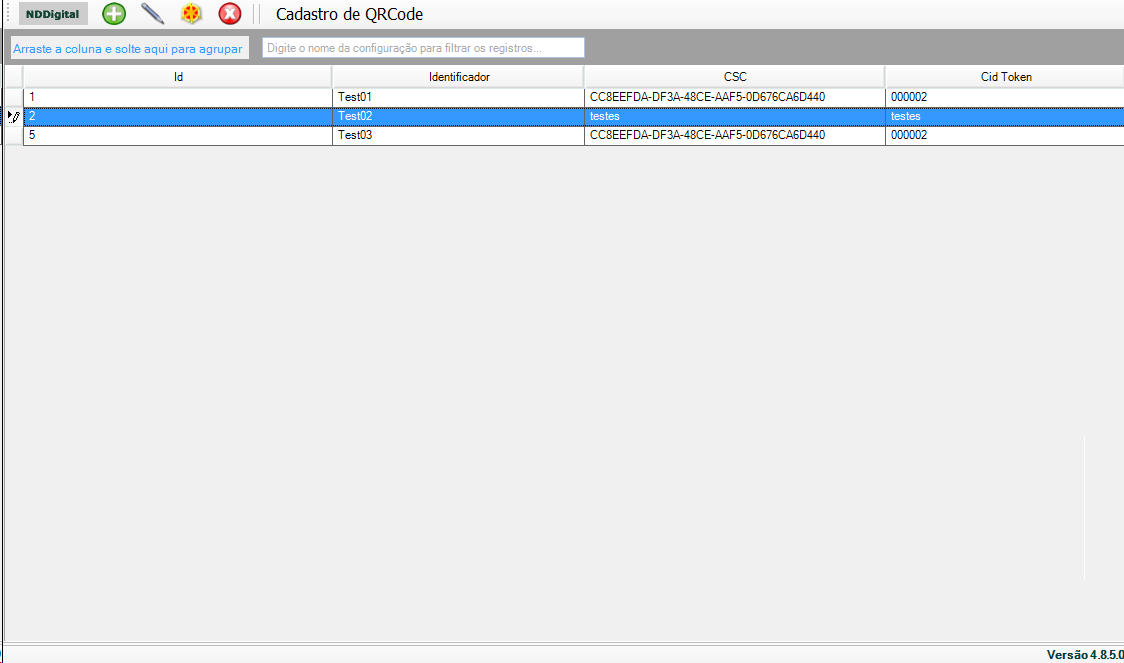
Task: Click the red X delete icon
Action: pos(229,14)
